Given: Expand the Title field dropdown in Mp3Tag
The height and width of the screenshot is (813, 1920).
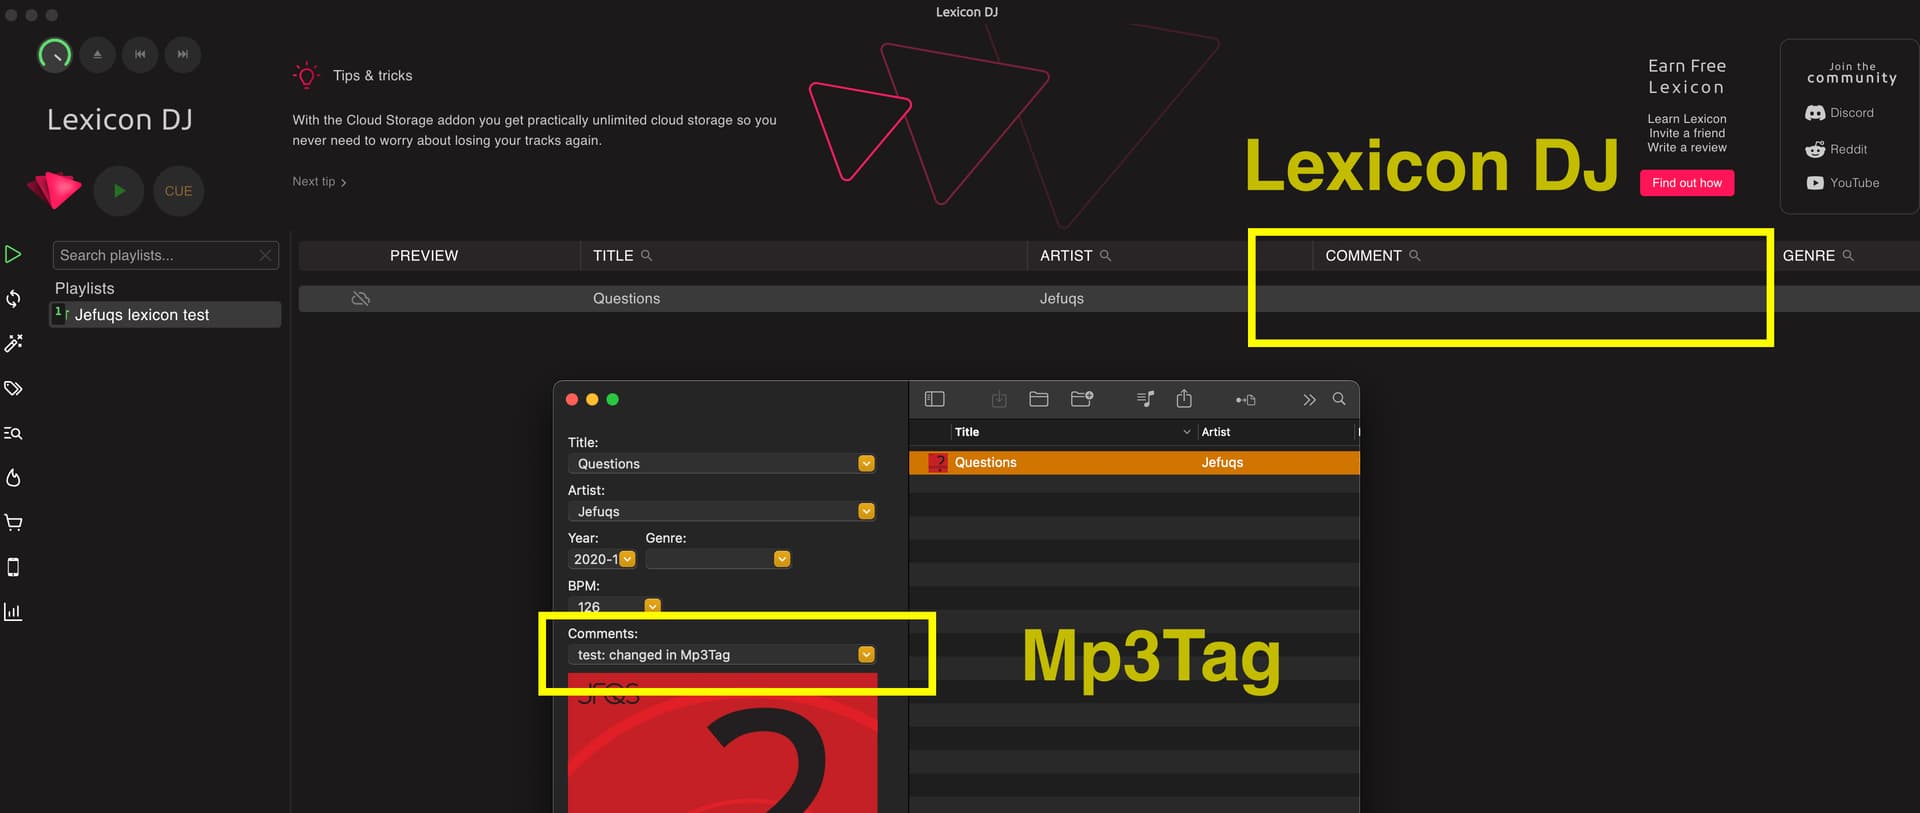Looking at the screenshot, I should pos(866,464).
